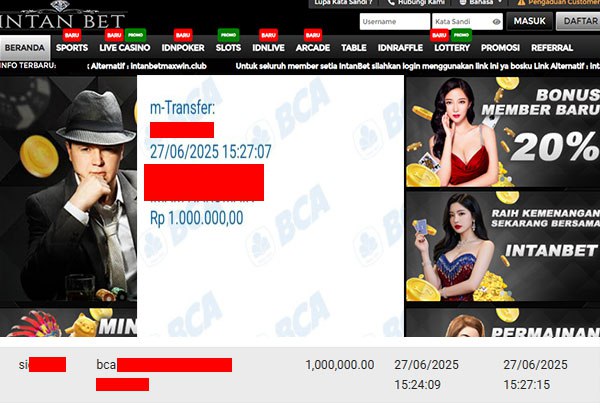Image resolution: width=600 pixels, height=415 pixels.
Task: Open the Bonus Member Baru 20% banner
Action: click(x=503, y=132)
